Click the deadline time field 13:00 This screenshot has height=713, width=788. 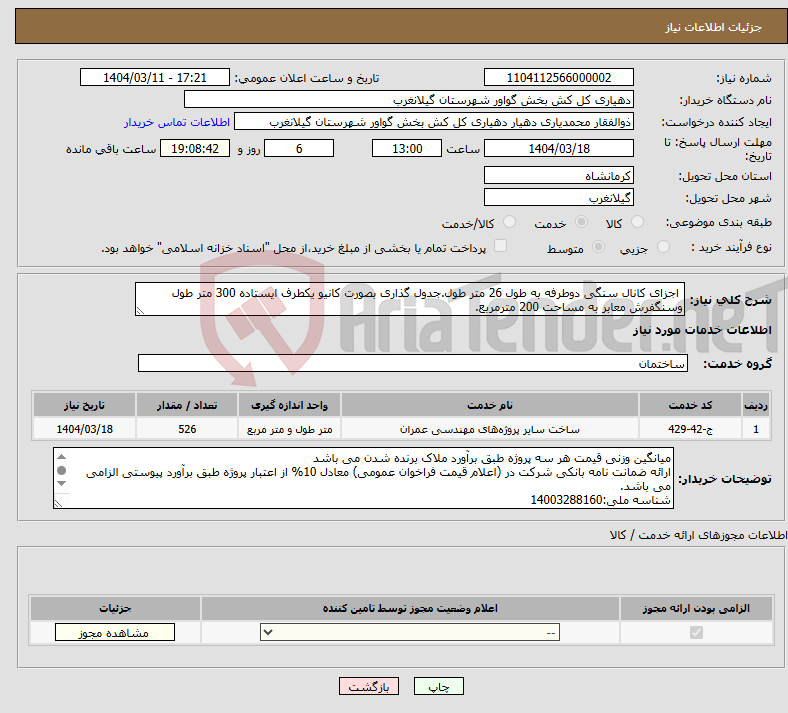[407, 148]
